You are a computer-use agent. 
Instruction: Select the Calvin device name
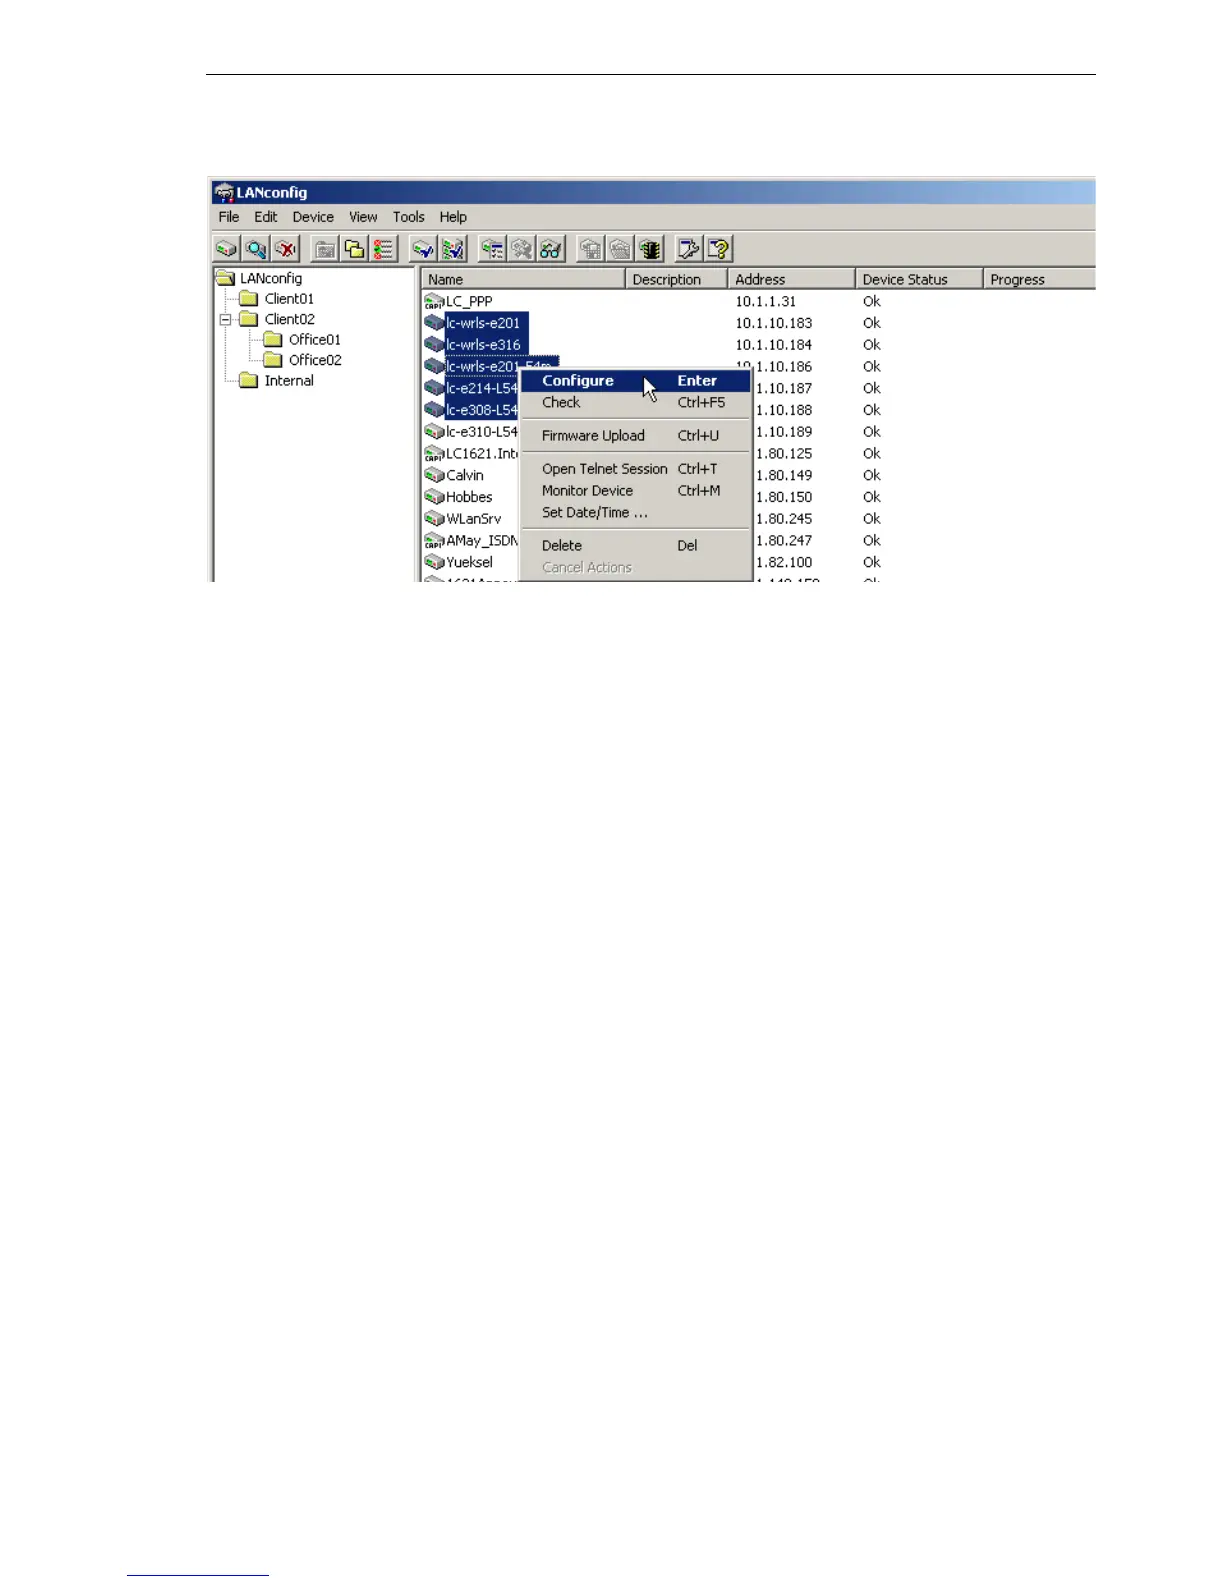pos(465,475)
